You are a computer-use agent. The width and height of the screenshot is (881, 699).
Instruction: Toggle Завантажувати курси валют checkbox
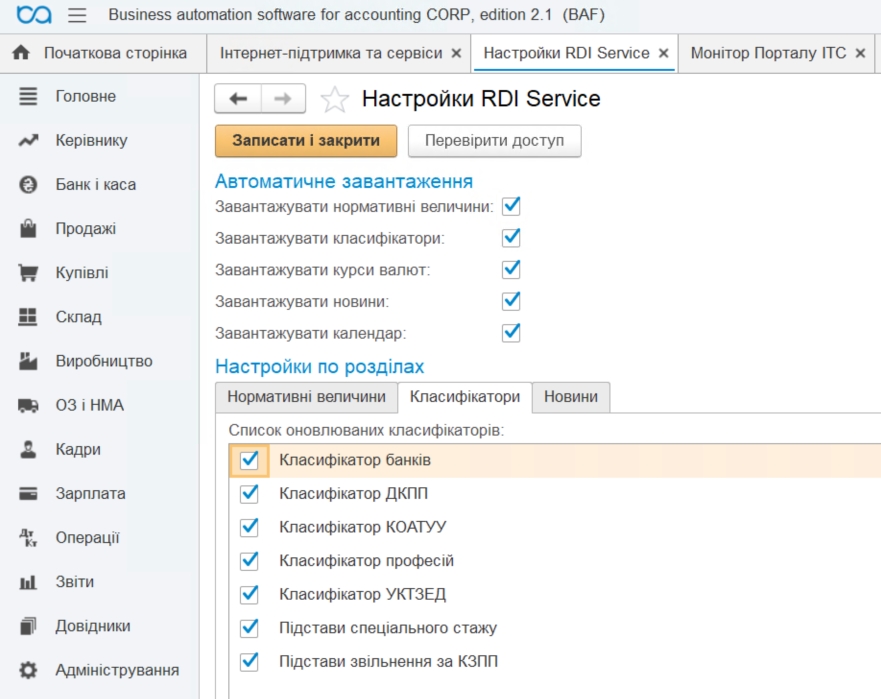click(511, 269)
